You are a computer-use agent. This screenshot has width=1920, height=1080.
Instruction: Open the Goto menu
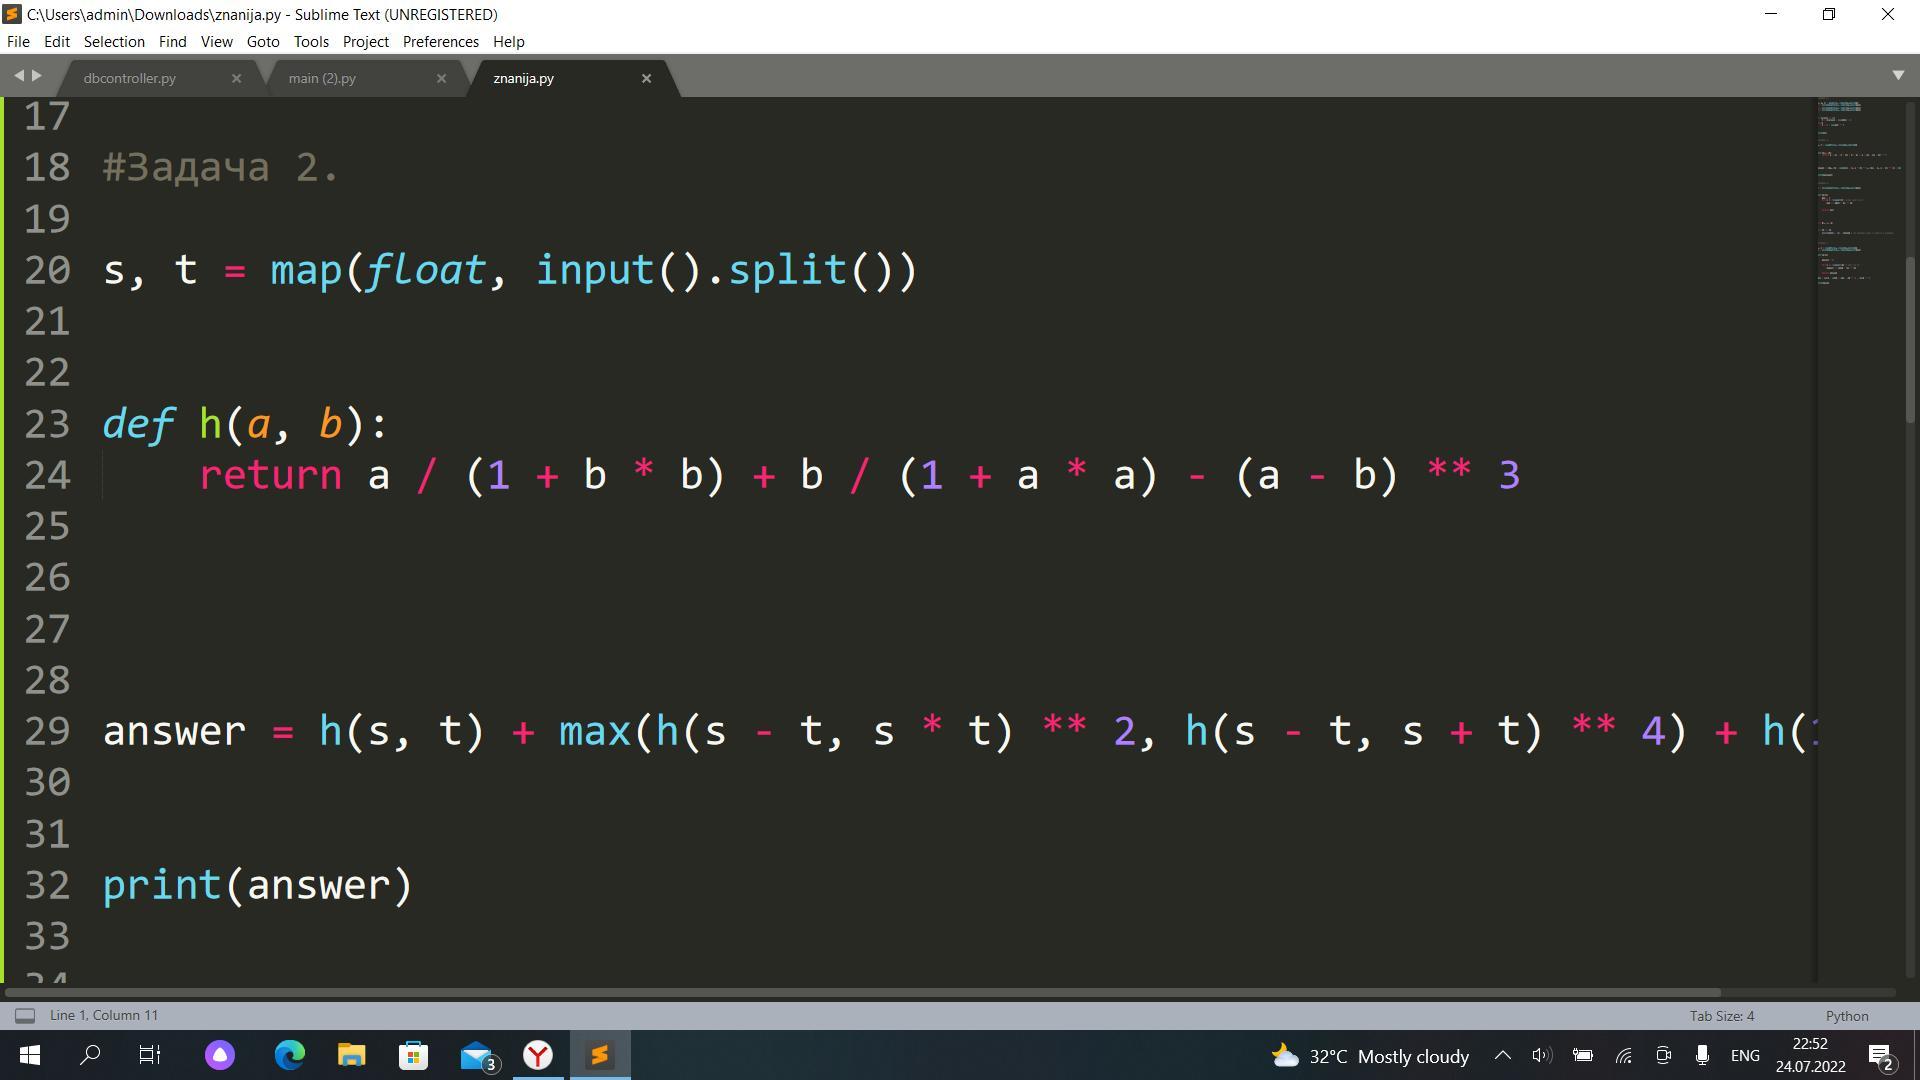point(263,42)
